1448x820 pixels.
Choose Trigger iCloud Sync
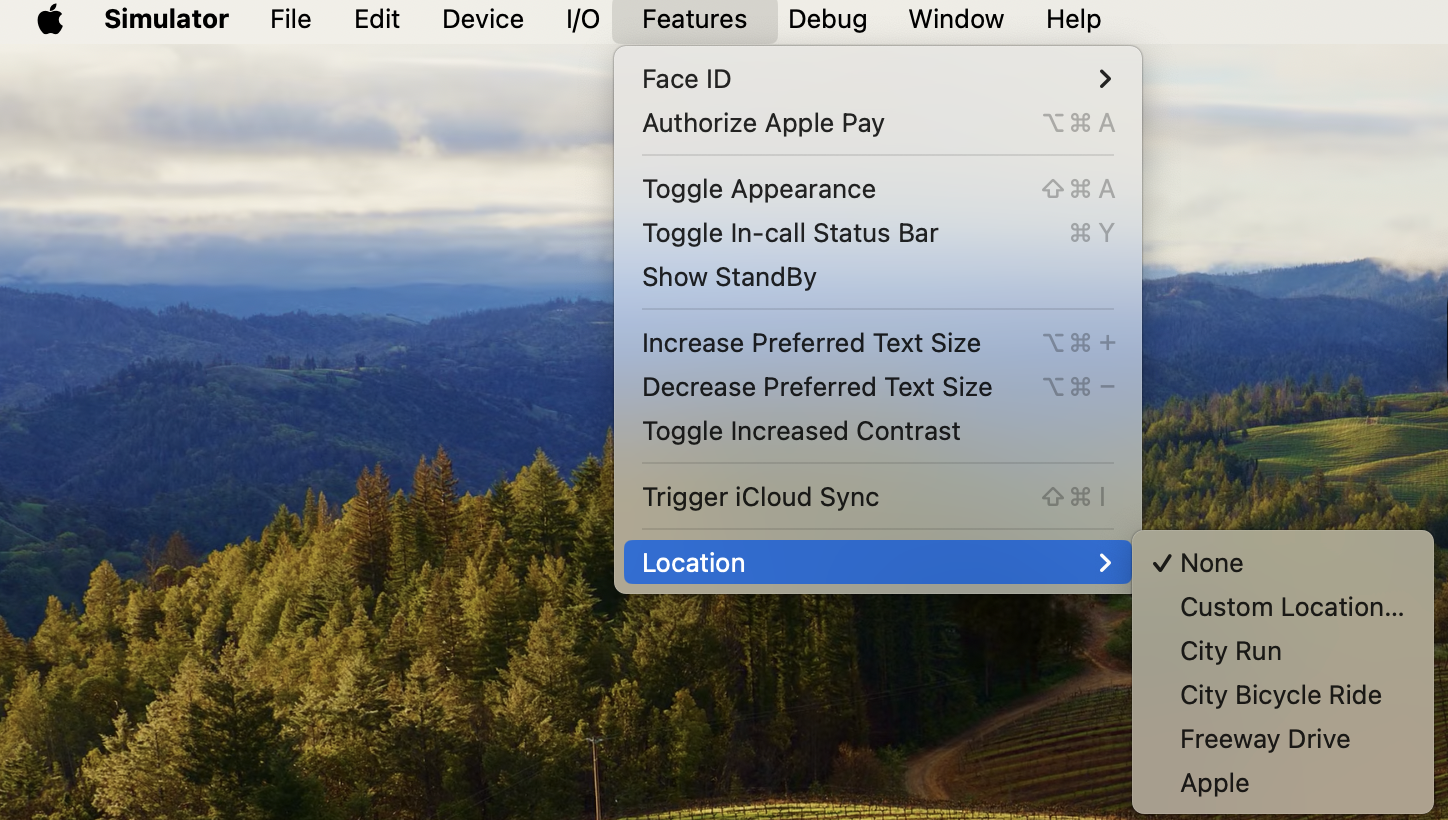878,496
